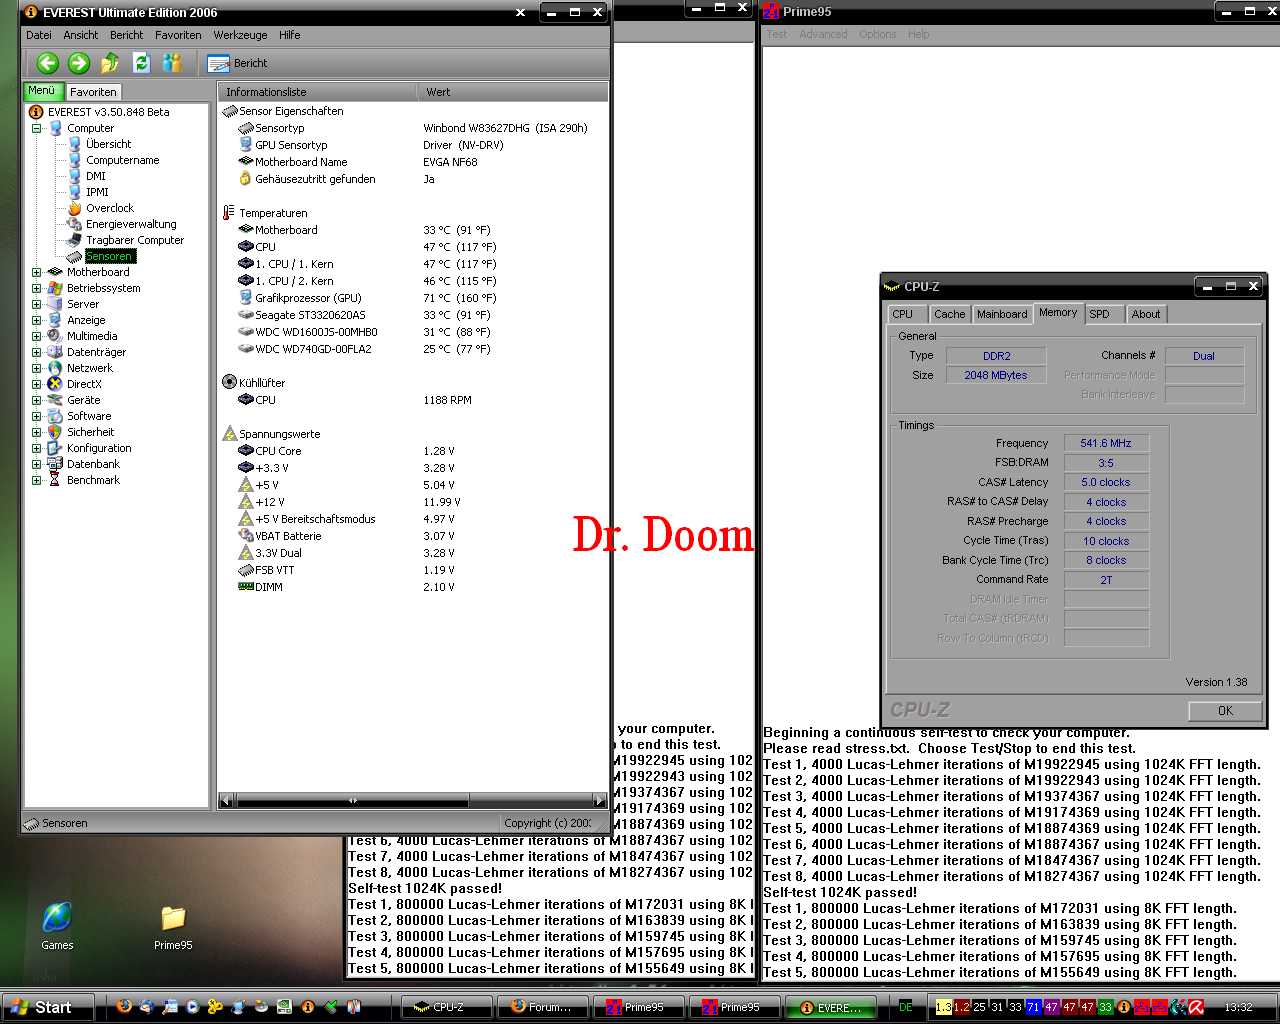Click the green Back arrow in EVEREST toolbar
Image resolution: width=1280 pixels, height=1024 pixels.
coord(47,63)
